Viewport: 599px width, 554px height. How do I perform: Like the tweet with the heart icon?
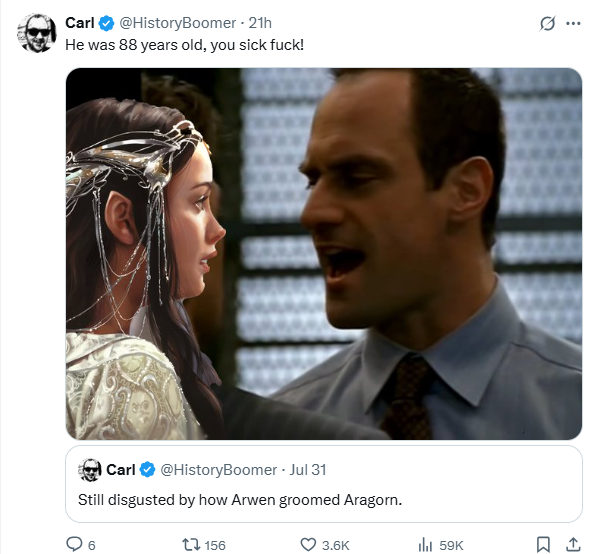click(308, 544)
